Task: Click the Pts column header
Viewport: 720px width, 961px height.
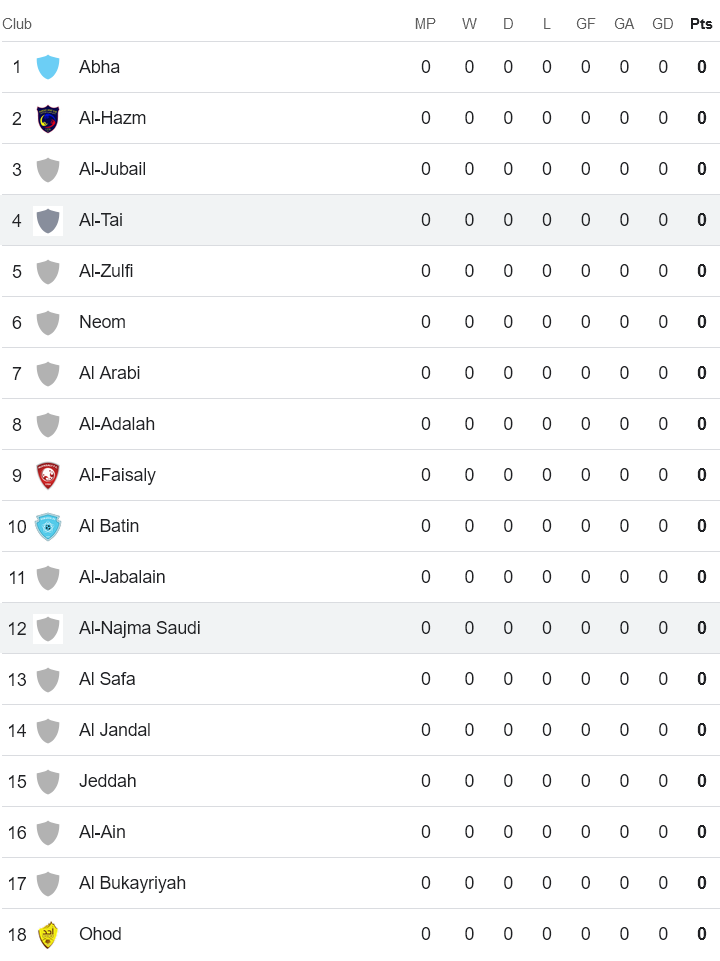Action: [701, 24]
